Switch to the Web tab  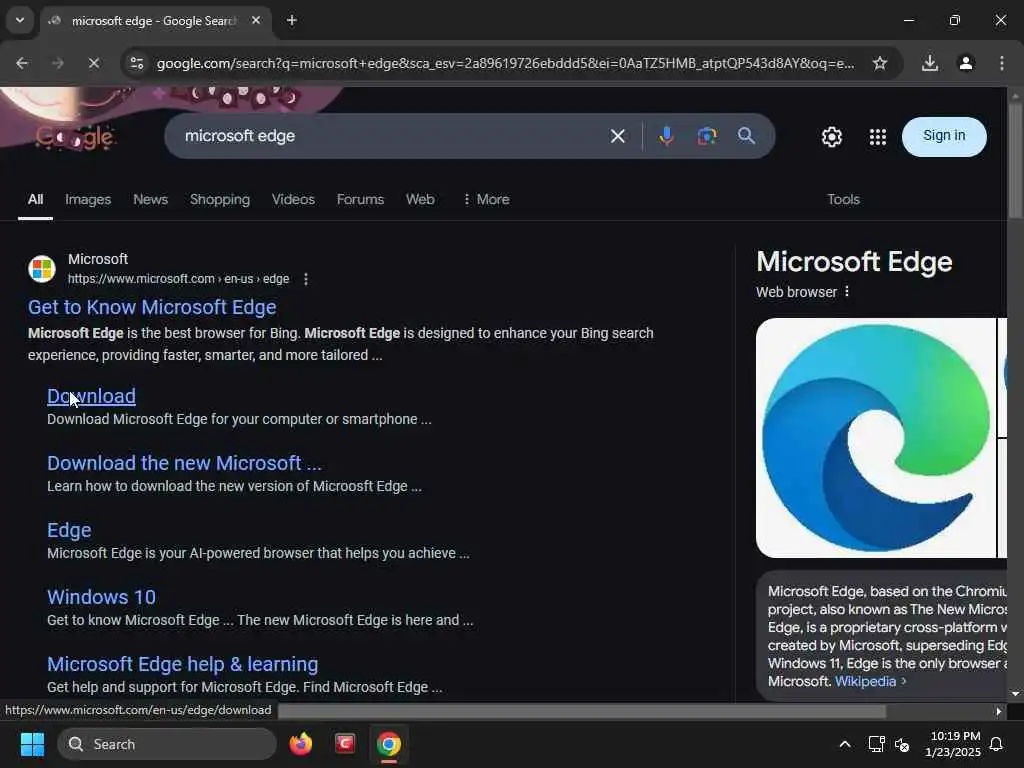pyautogui.click(x=420, y=199)
